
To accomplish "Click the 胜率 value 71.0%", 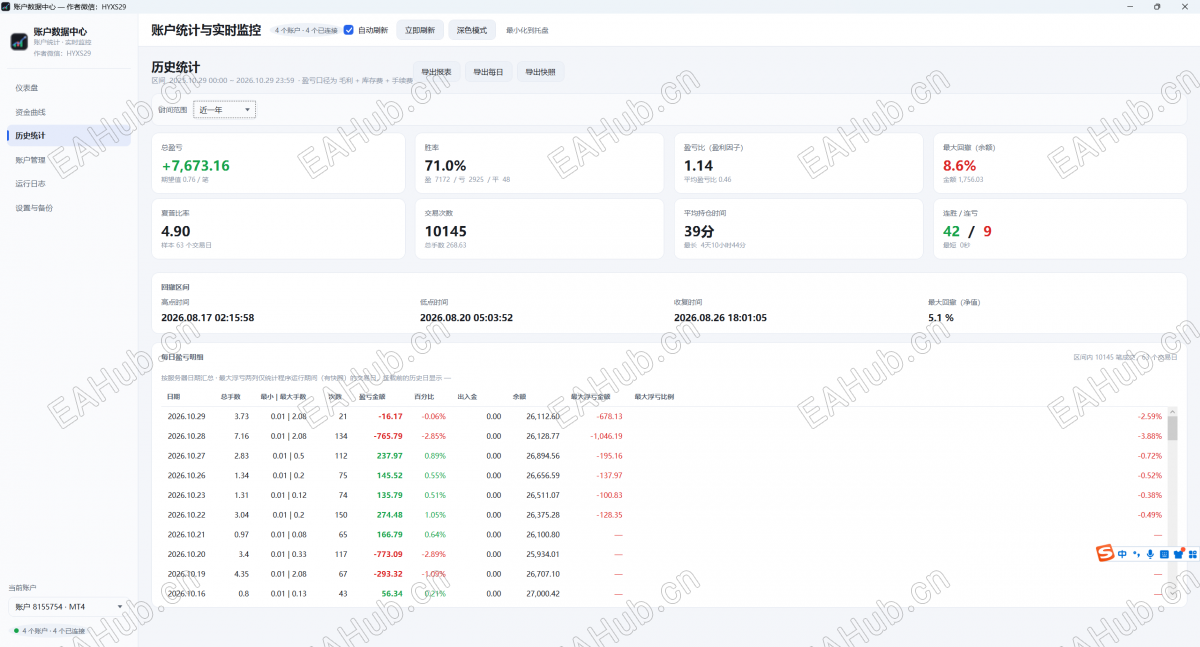I will pyautogui.click(x=445, y=166).
